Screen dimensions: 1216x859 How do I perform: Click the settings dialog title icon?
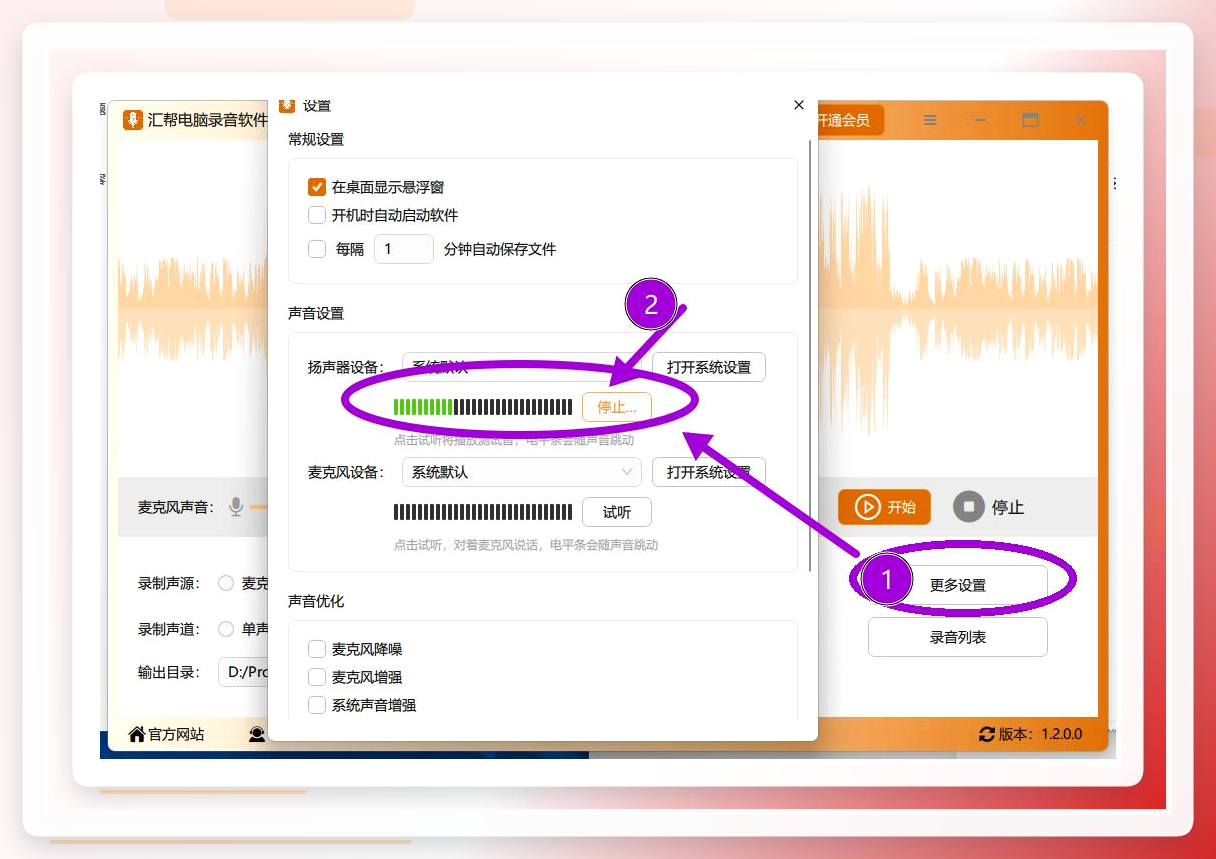(288, 105)
